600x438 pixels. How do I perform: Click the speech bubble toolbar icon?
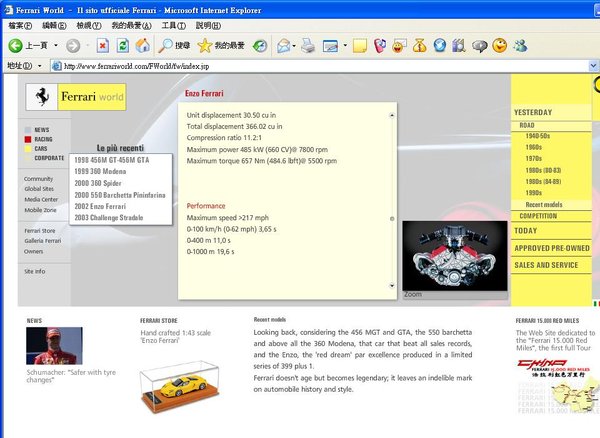click(x=479, y=46)
